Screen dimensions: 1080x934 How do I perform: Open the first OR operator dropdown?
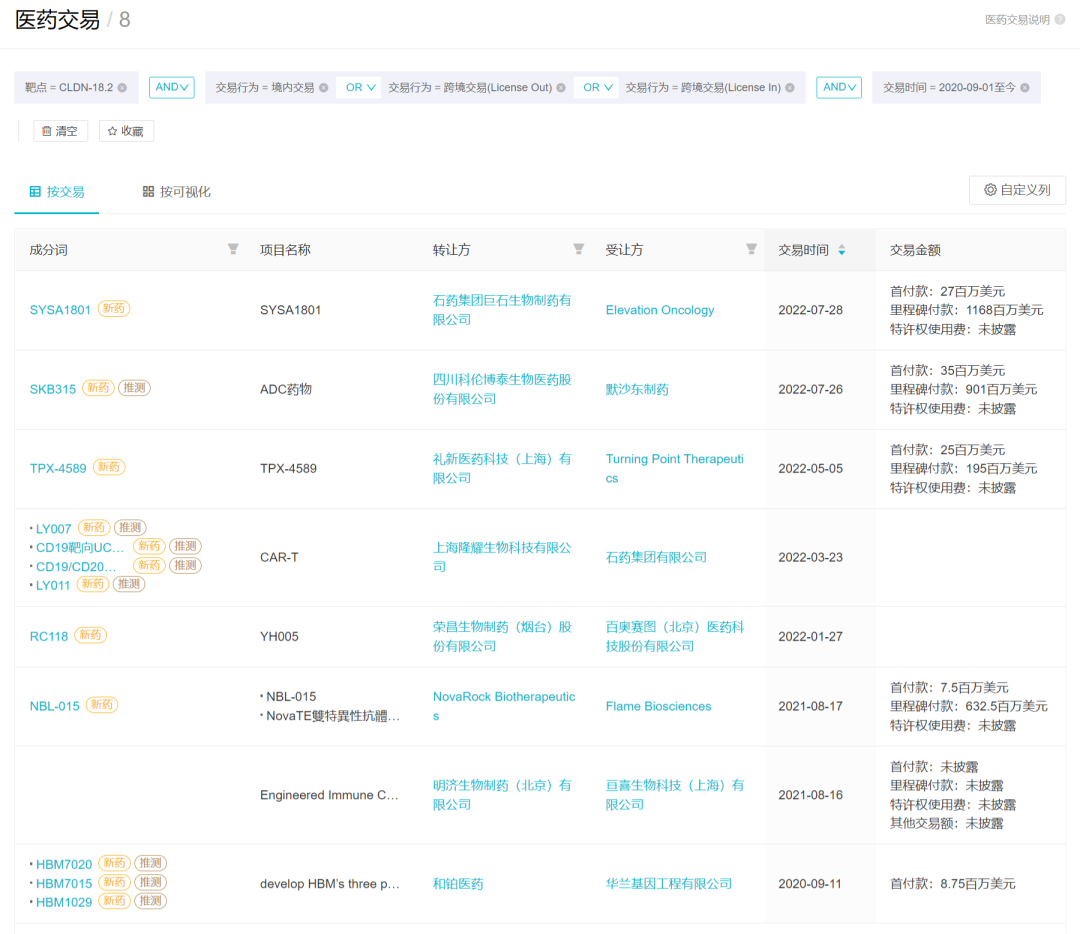[360, 88]
